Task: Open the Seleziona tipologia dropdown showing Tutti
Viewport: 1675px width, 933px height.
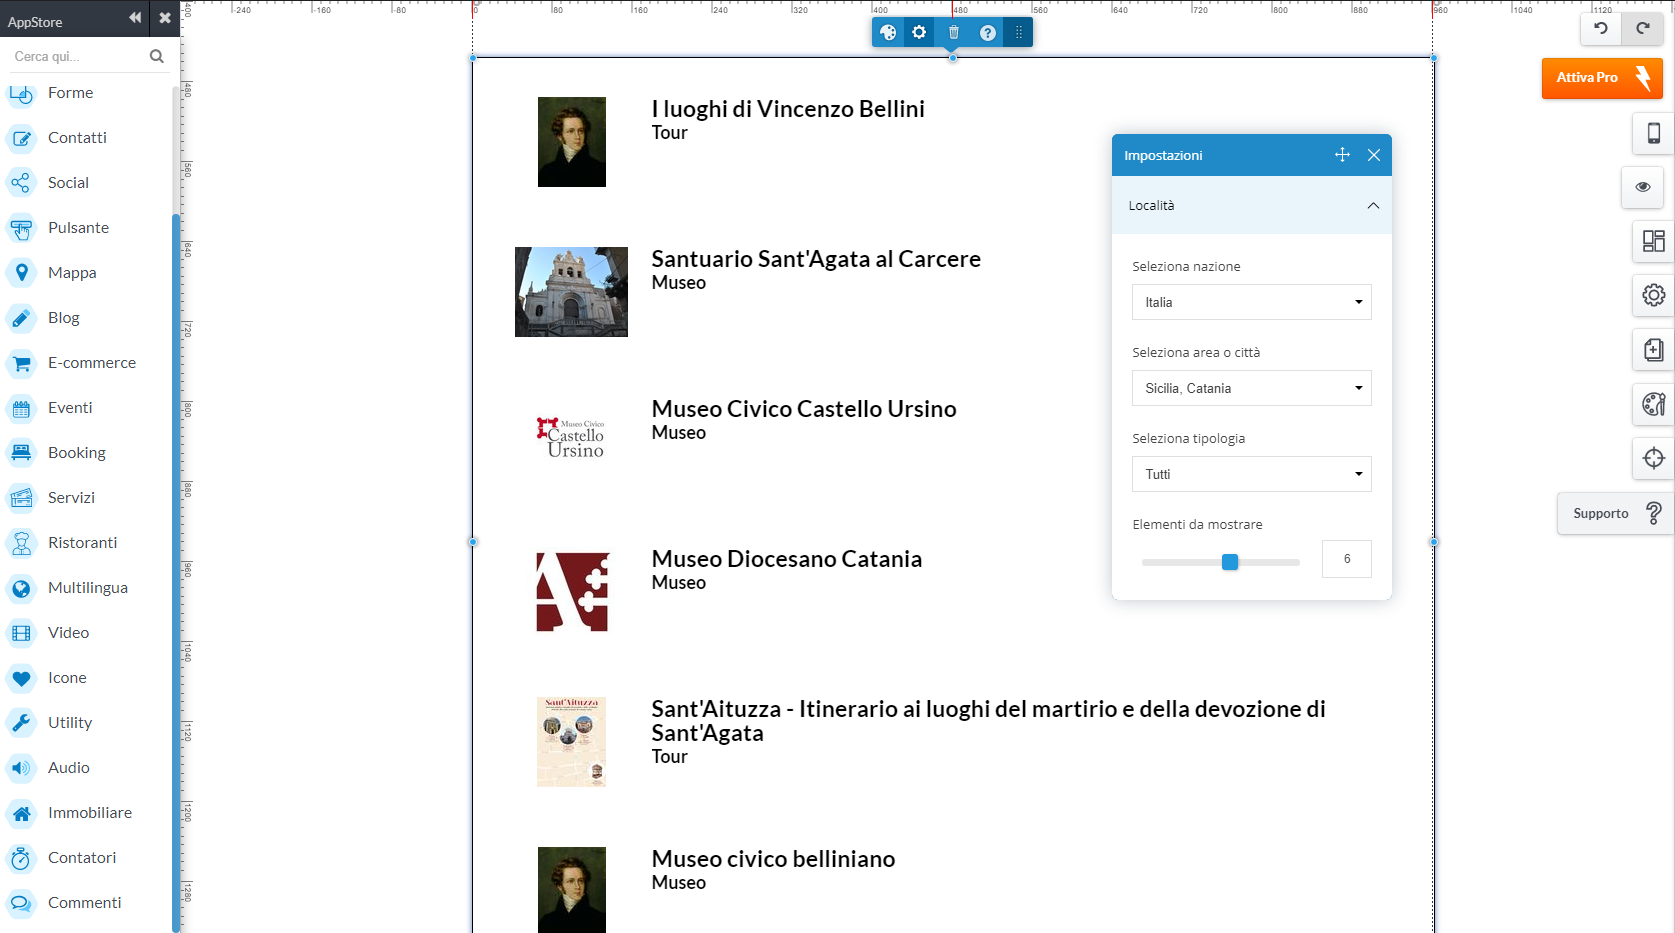Action: [x=1251, y=474]
